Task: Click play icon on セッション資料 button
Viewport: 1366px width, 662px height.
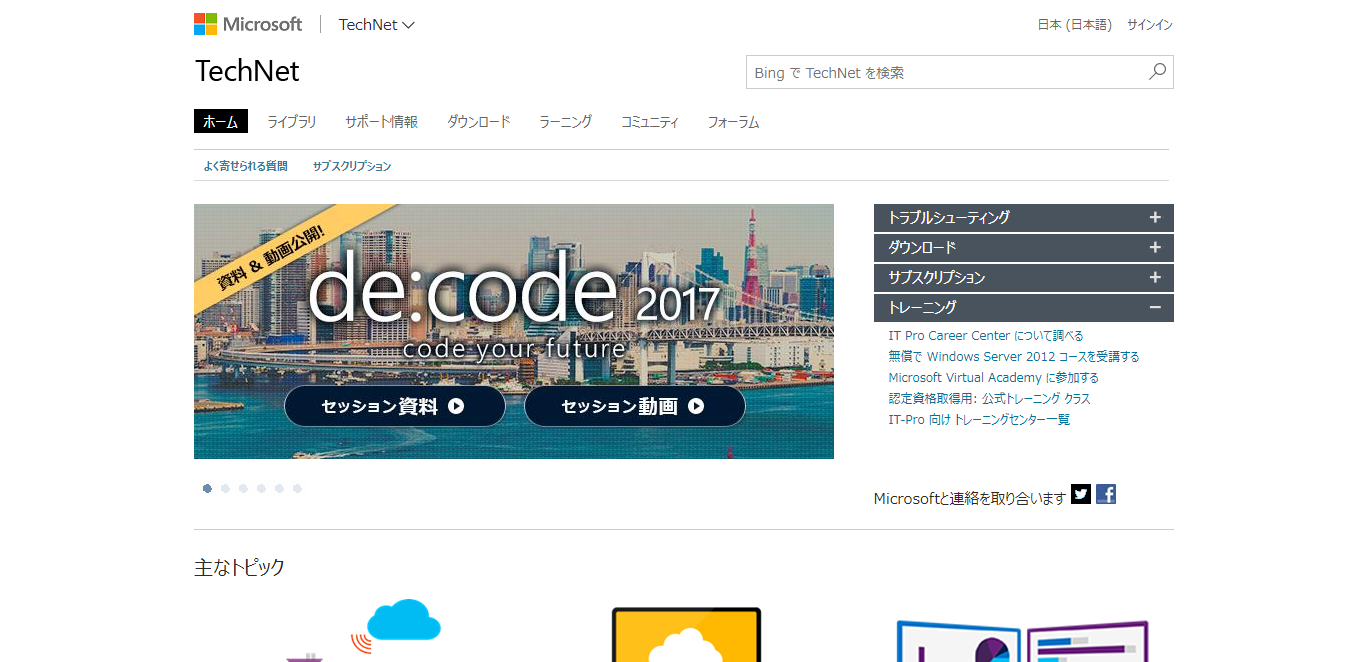Action: coord(456,406)
